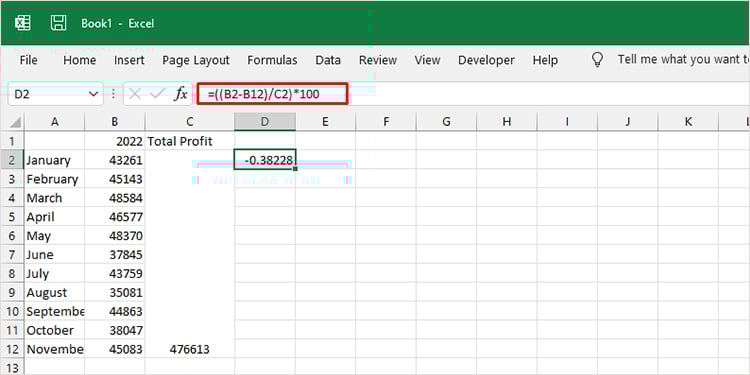
Task: Click the Insert Function fx icon
Action: [180, 94]
